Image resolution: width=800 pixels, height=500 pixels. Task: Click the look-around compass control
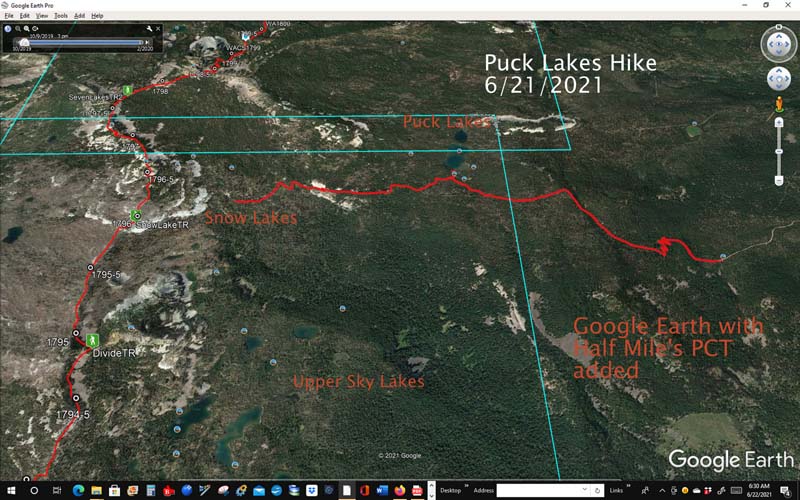pyautogui.click(x=778, y=44)
